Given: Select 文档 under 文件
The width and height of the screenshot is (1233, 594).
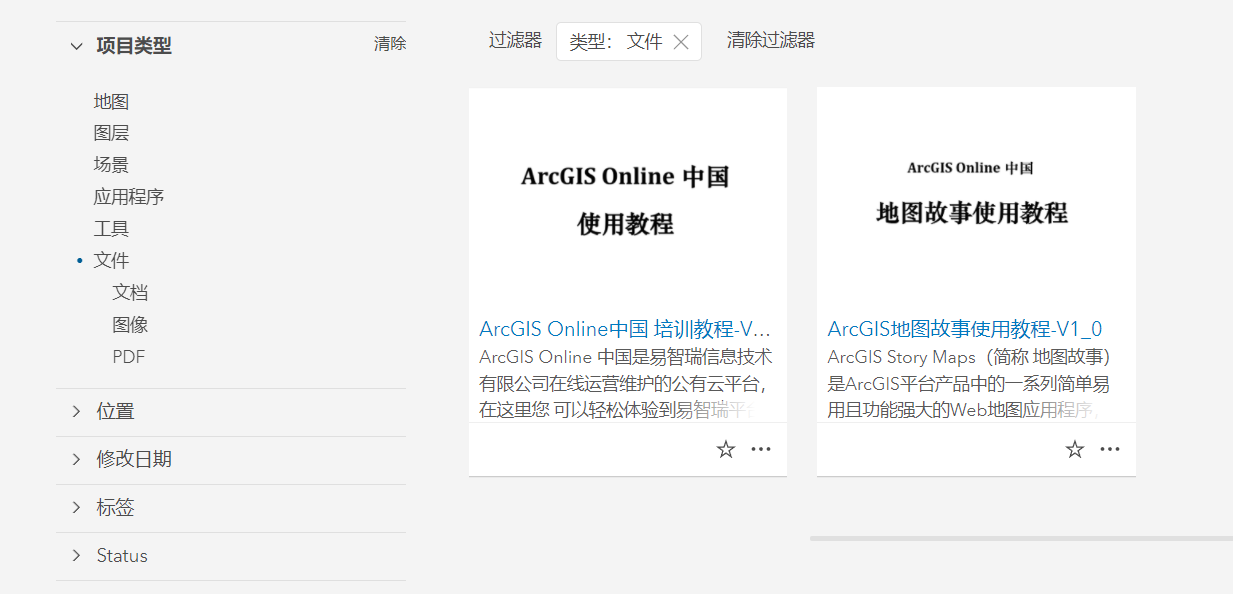Looking at the screenshot, I should point(129,291).
